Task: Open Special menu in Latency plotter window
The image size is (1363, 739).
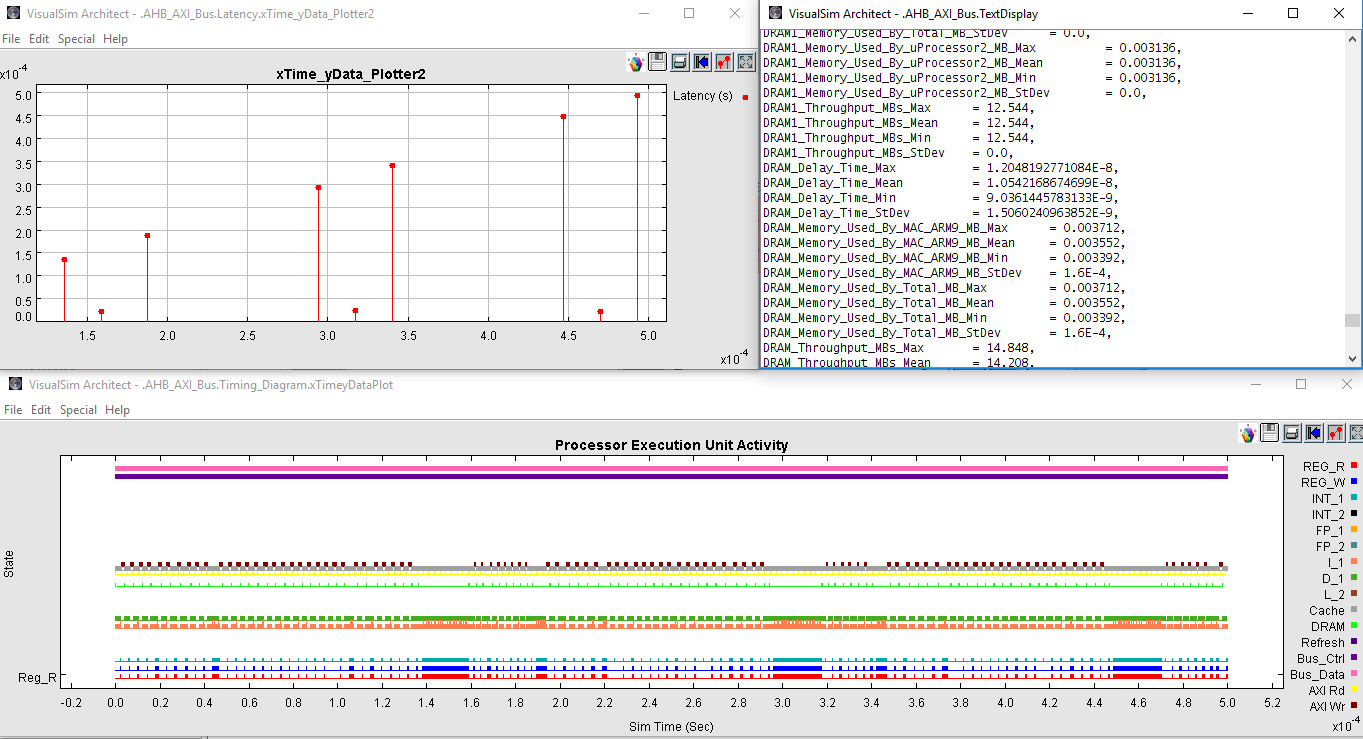Action: point(77,39)
